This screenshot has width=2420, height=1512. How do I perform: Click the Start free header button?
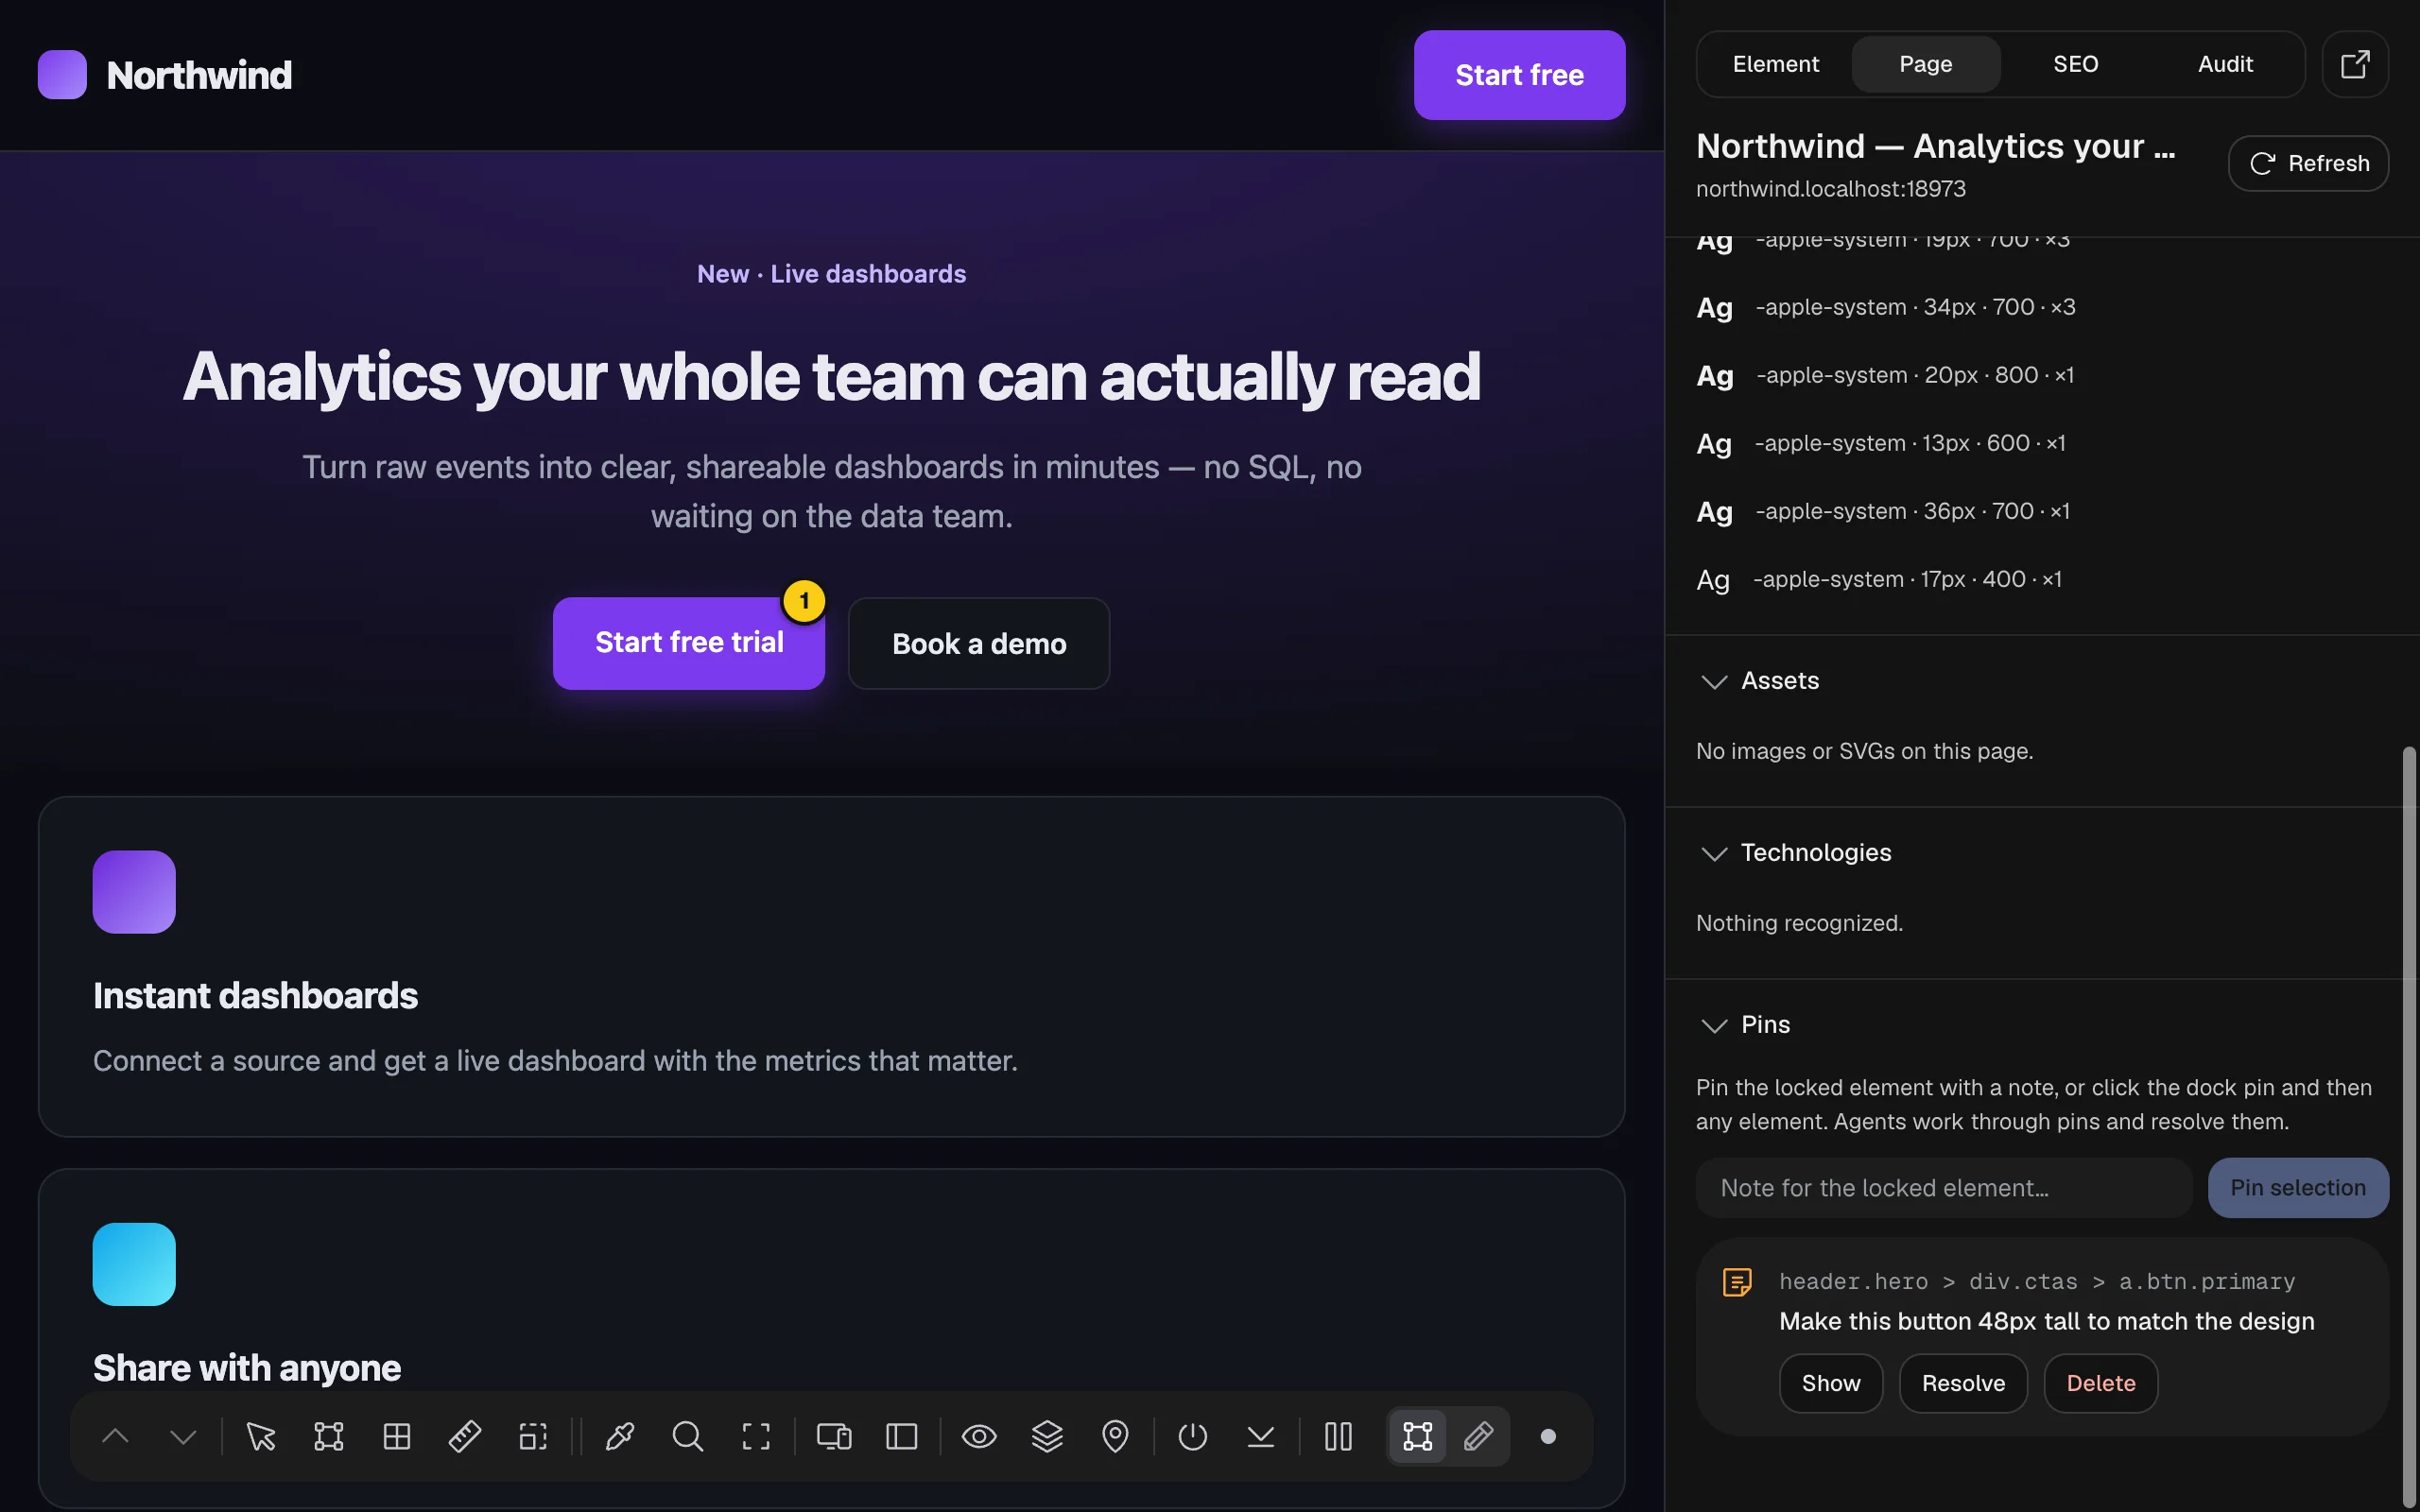[x=1519, y=75]
